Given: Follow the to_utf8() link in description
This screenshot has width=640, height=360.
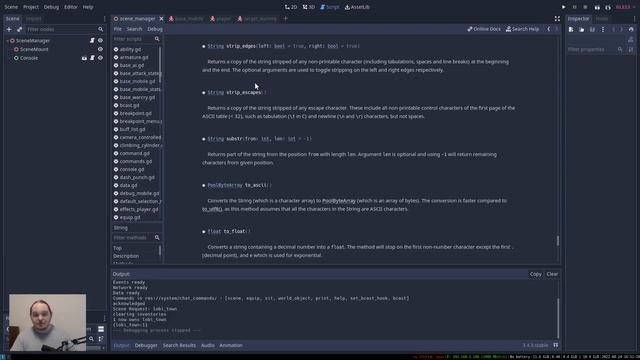Looking at the screenshot, I should tap(212, 209).
